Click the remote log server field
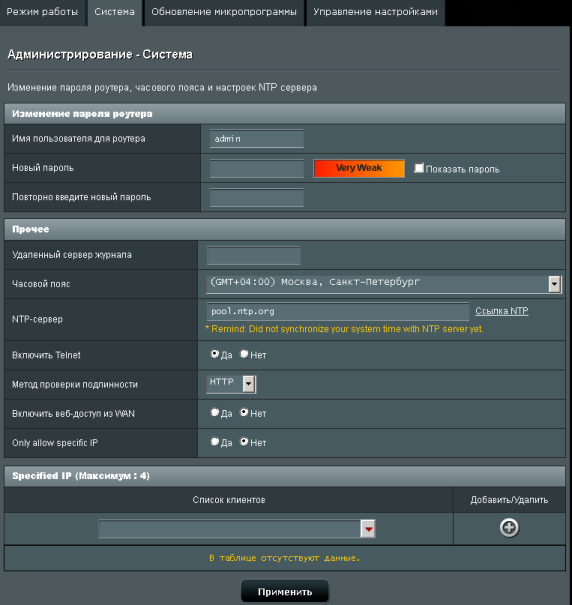Viewport: 572px width, 605px height. 254,255
